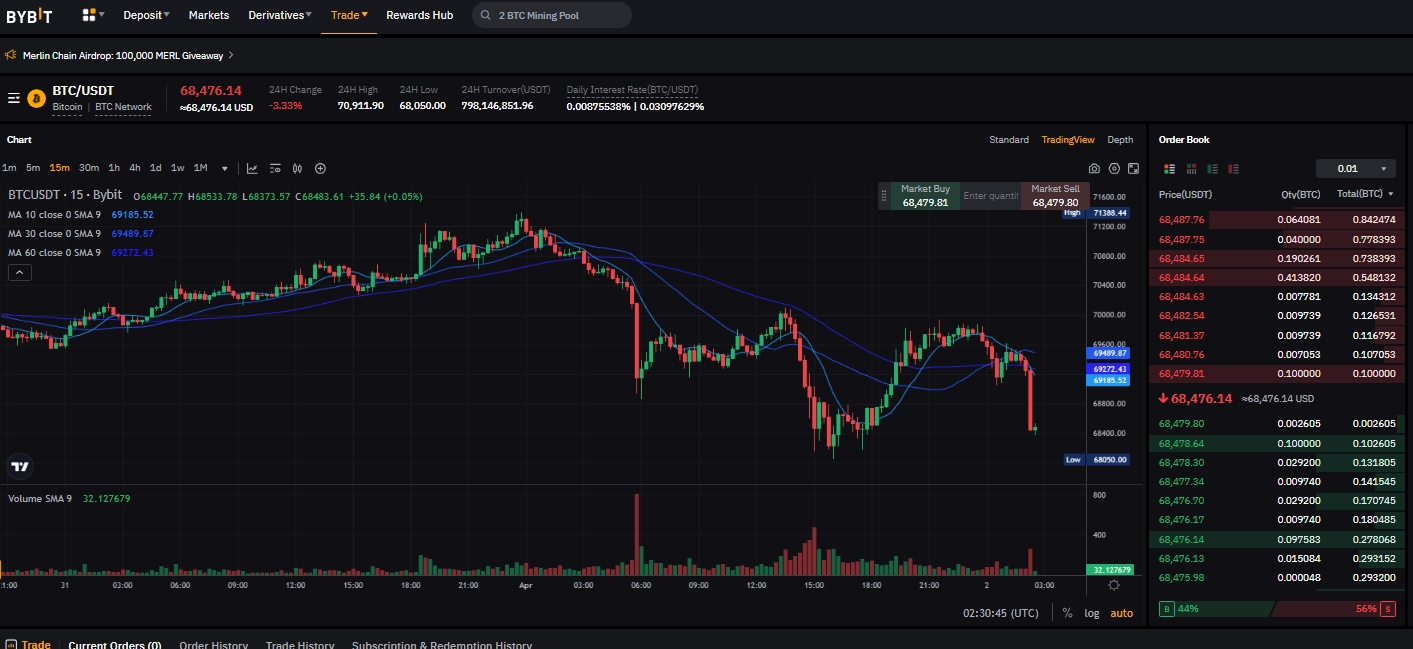This screenshot has width=1413, height=649.
Task: Select the 30m timeframe
Action: tap(89, 168)
